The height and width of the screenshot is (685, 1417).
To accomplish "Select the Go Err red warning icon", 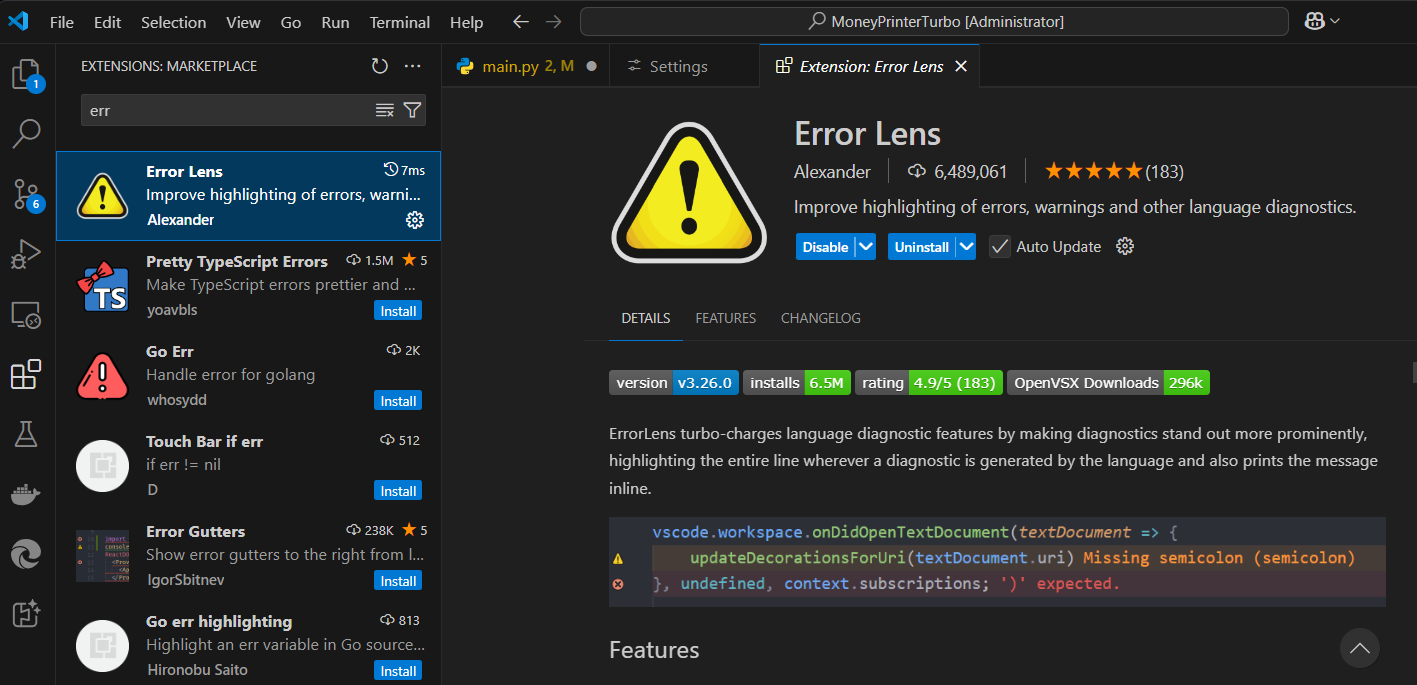I will coord(103,376).
